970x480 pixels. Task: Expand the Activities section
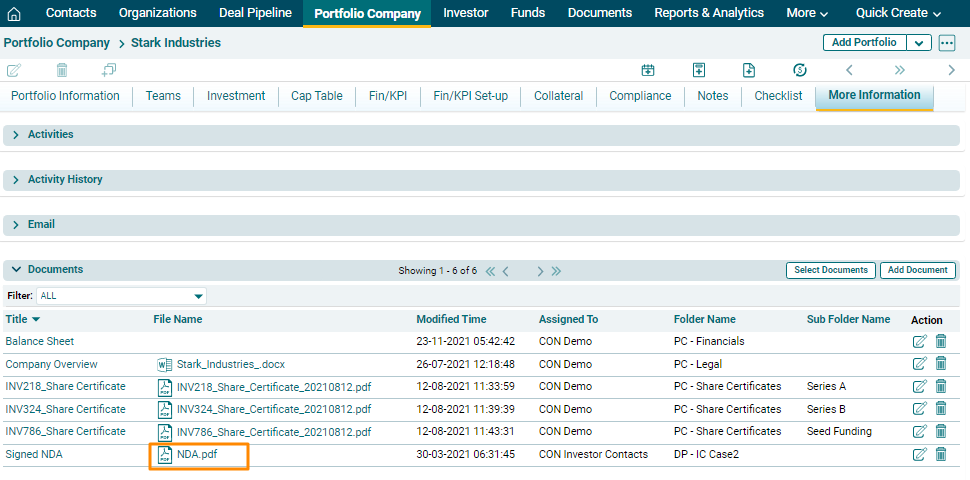[x=16, y=135]
